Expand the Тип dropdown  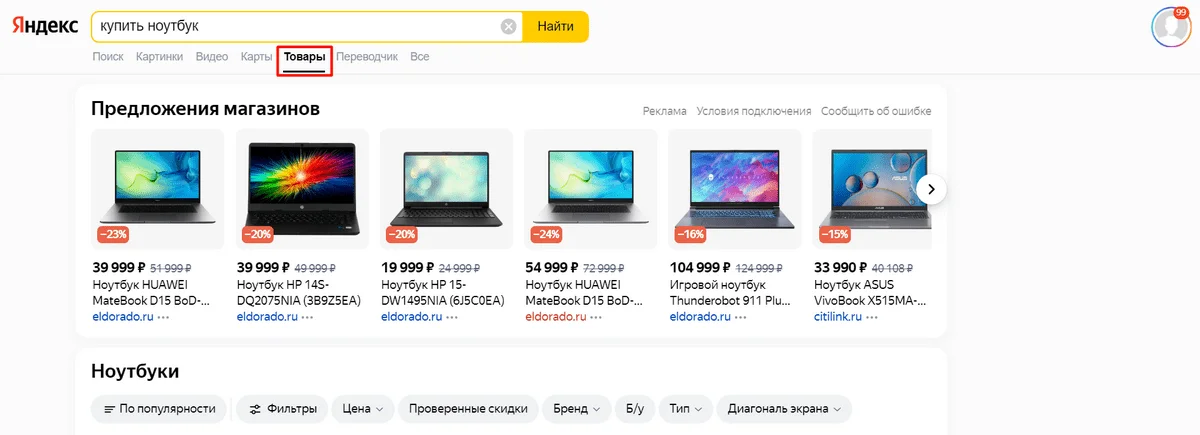(686, 408)
